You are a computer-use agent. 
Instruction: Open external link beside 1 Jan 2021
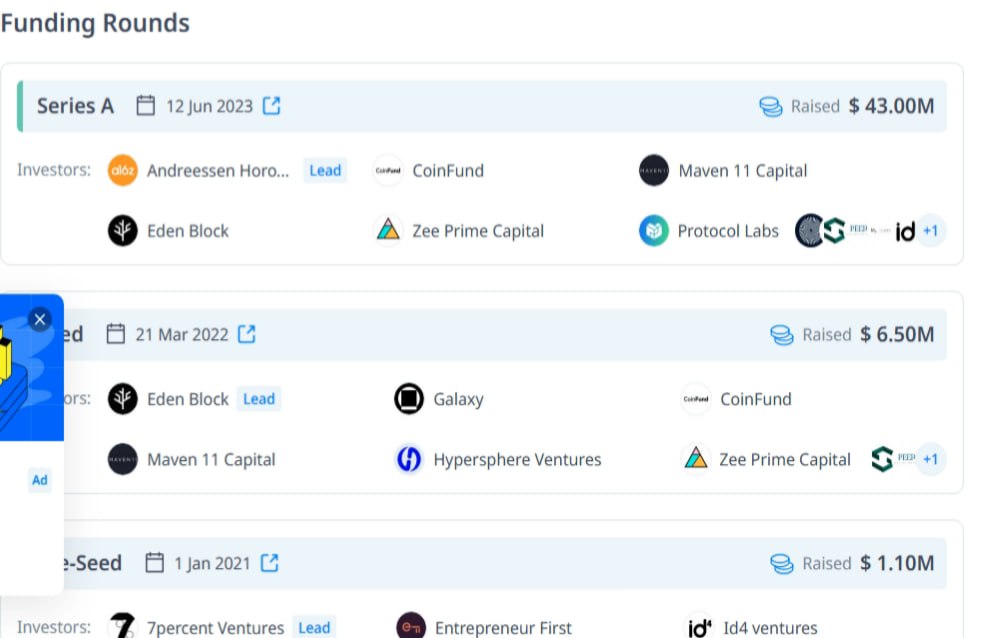pos(270,563)
